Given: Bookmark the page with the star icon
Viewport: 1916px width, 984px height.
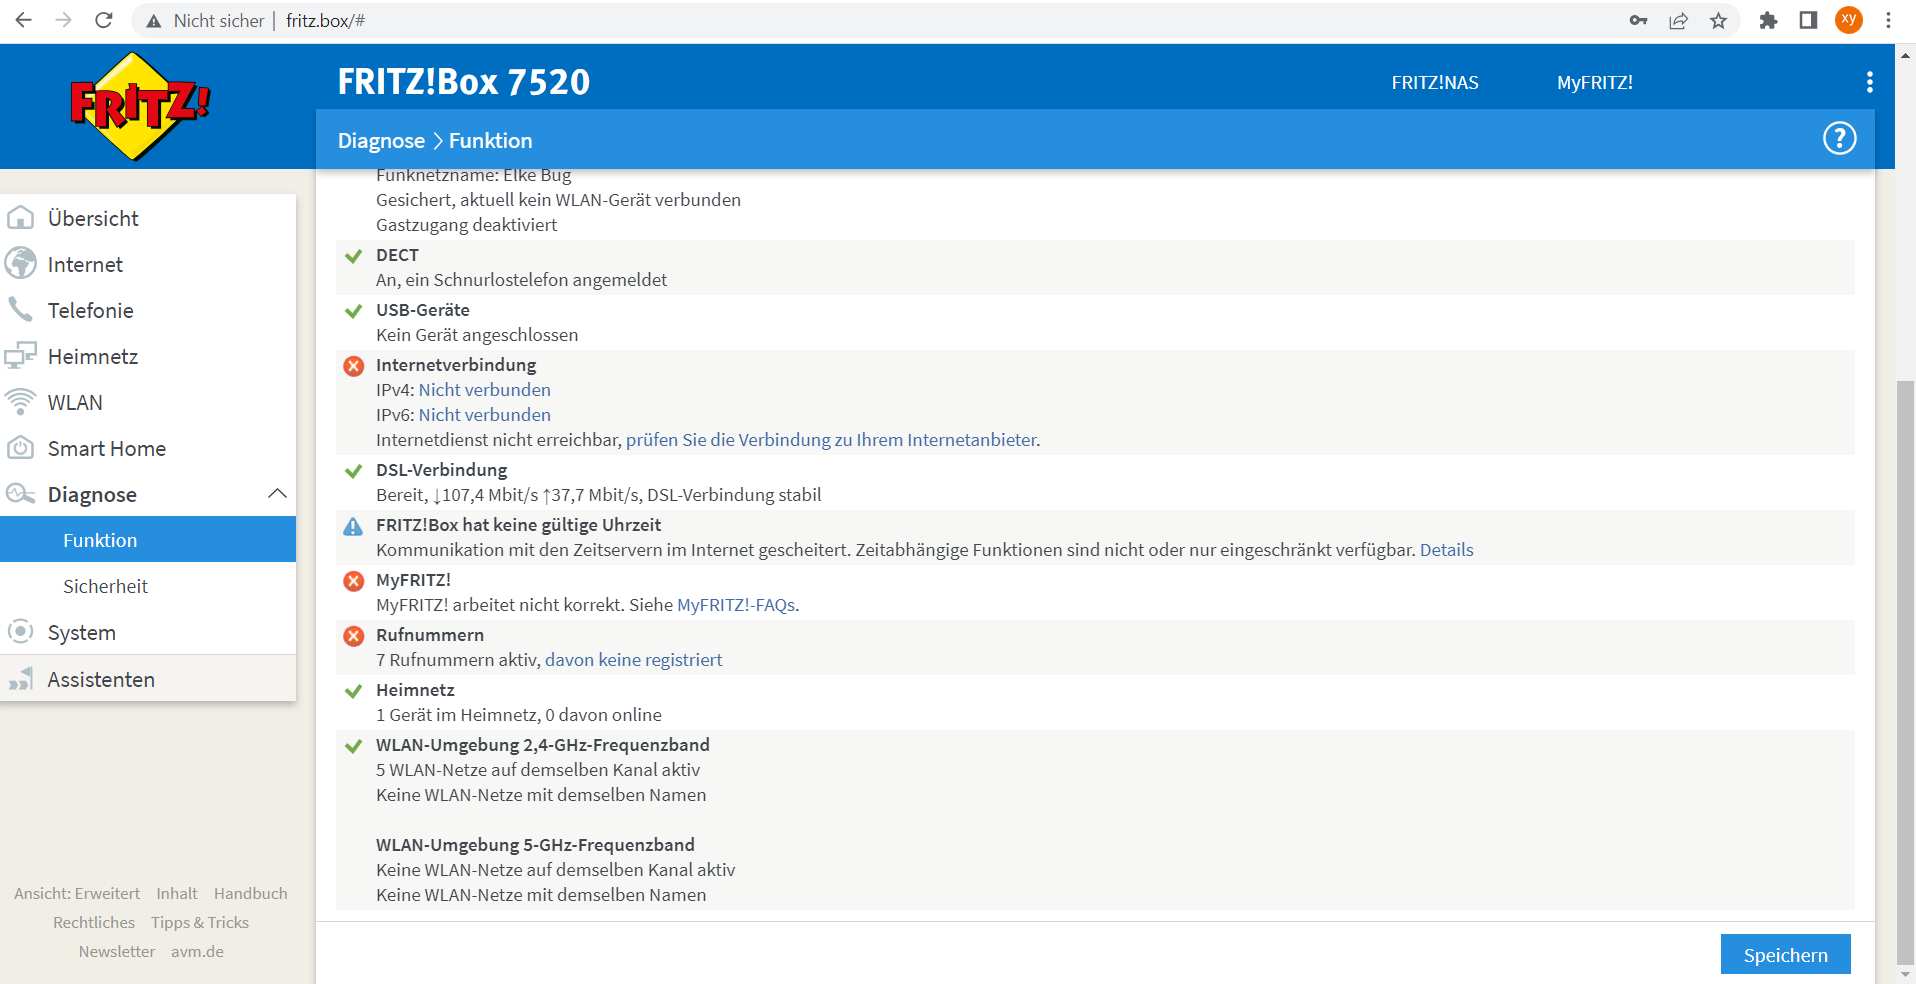Looking at the screenshot, I should [1718, 20].
